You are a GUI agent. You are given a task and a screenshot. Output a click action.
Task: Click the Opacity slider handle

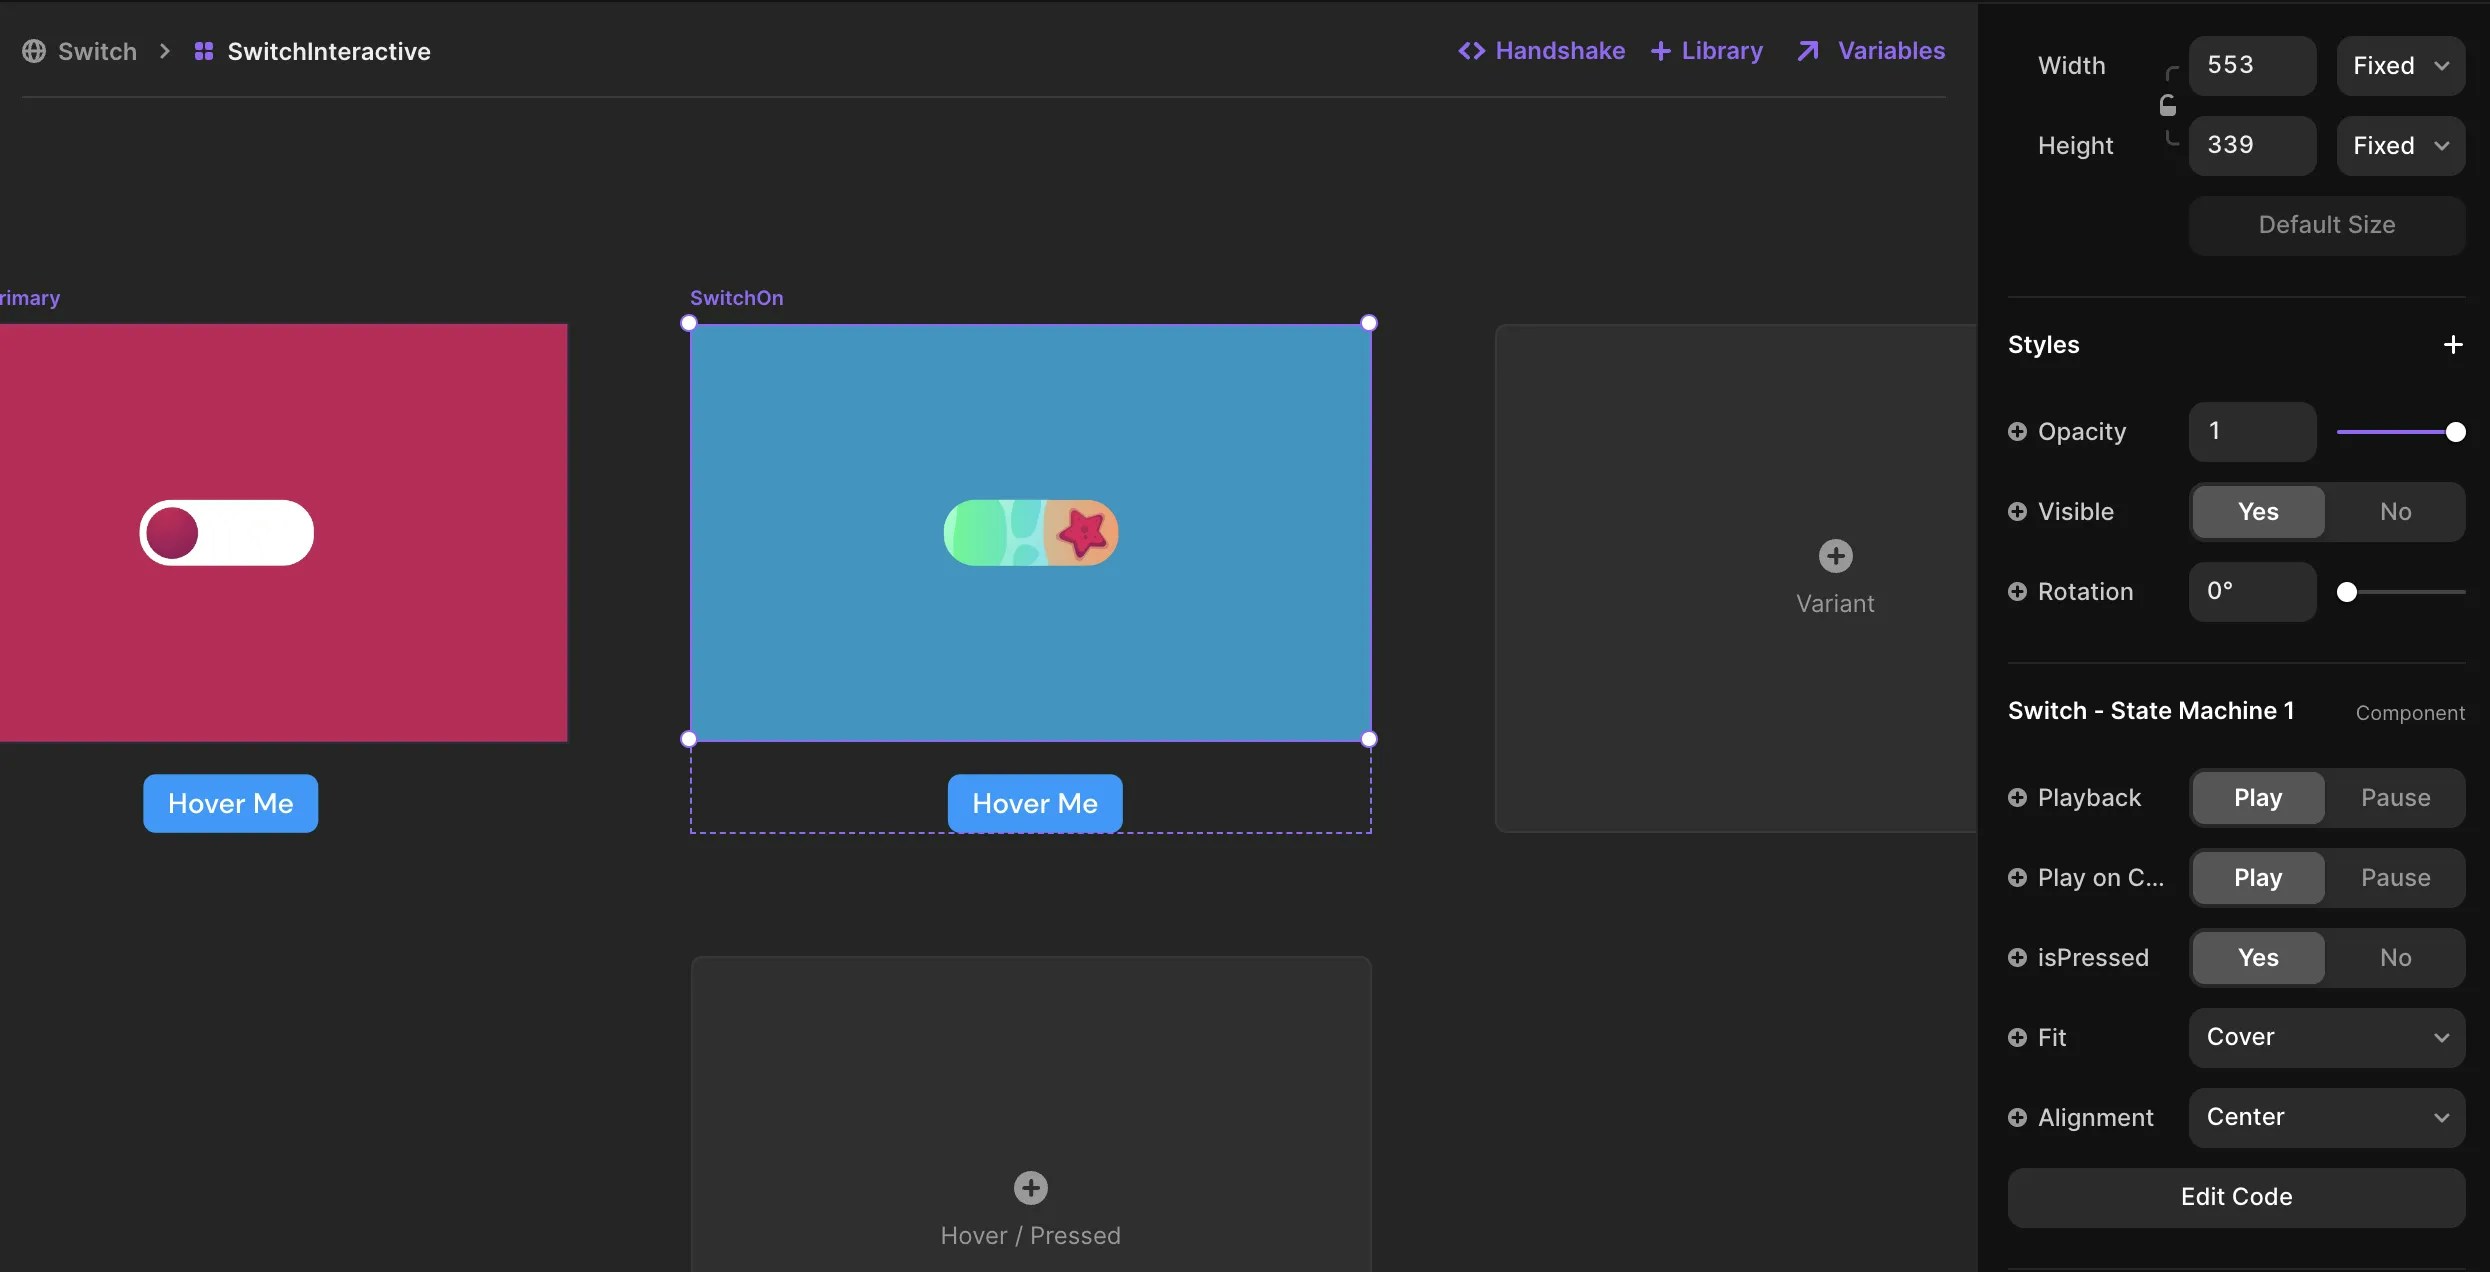[x=2455, y=432]
